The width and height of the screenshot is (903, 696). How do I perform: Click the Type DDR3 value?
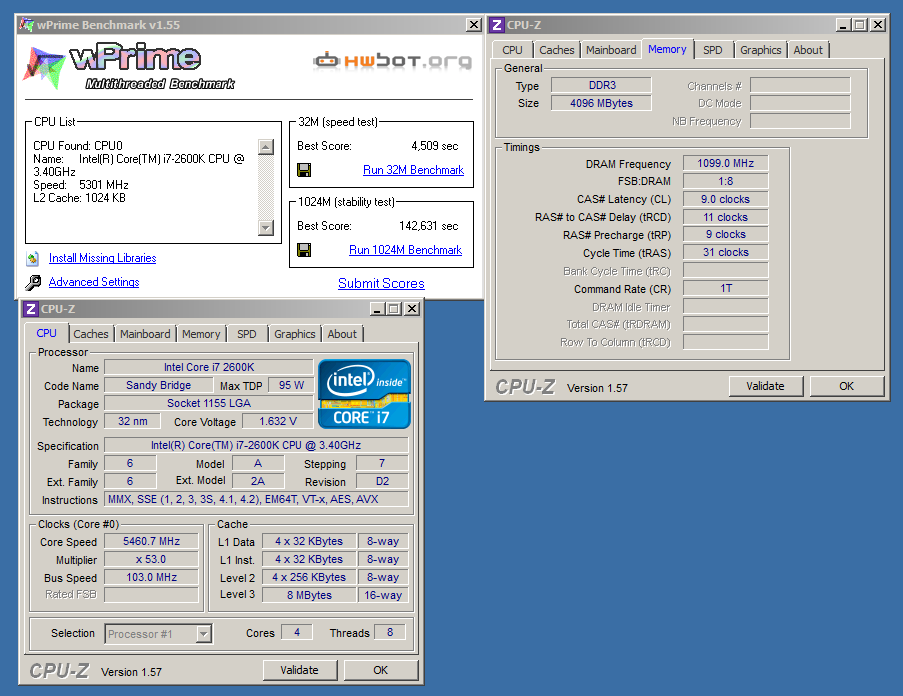coord(602,85)
